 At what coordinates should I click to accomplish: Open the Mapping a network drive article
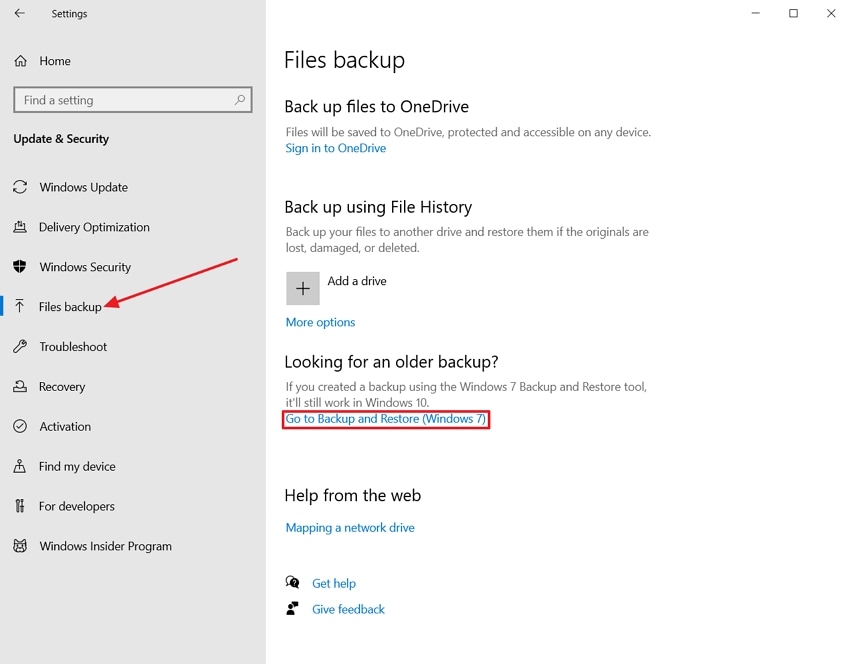pyautogui.click(x=350, y=527)
